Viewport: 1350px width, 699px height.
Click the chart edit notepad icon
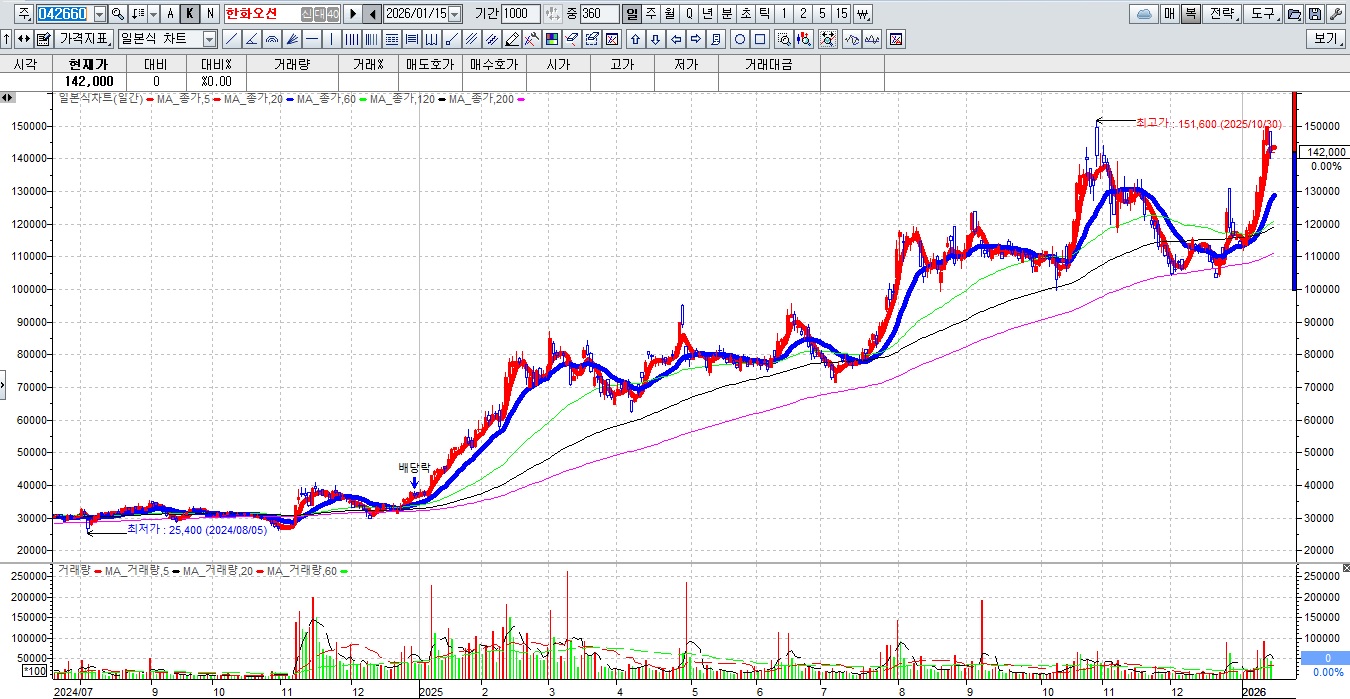pos(43,39)
